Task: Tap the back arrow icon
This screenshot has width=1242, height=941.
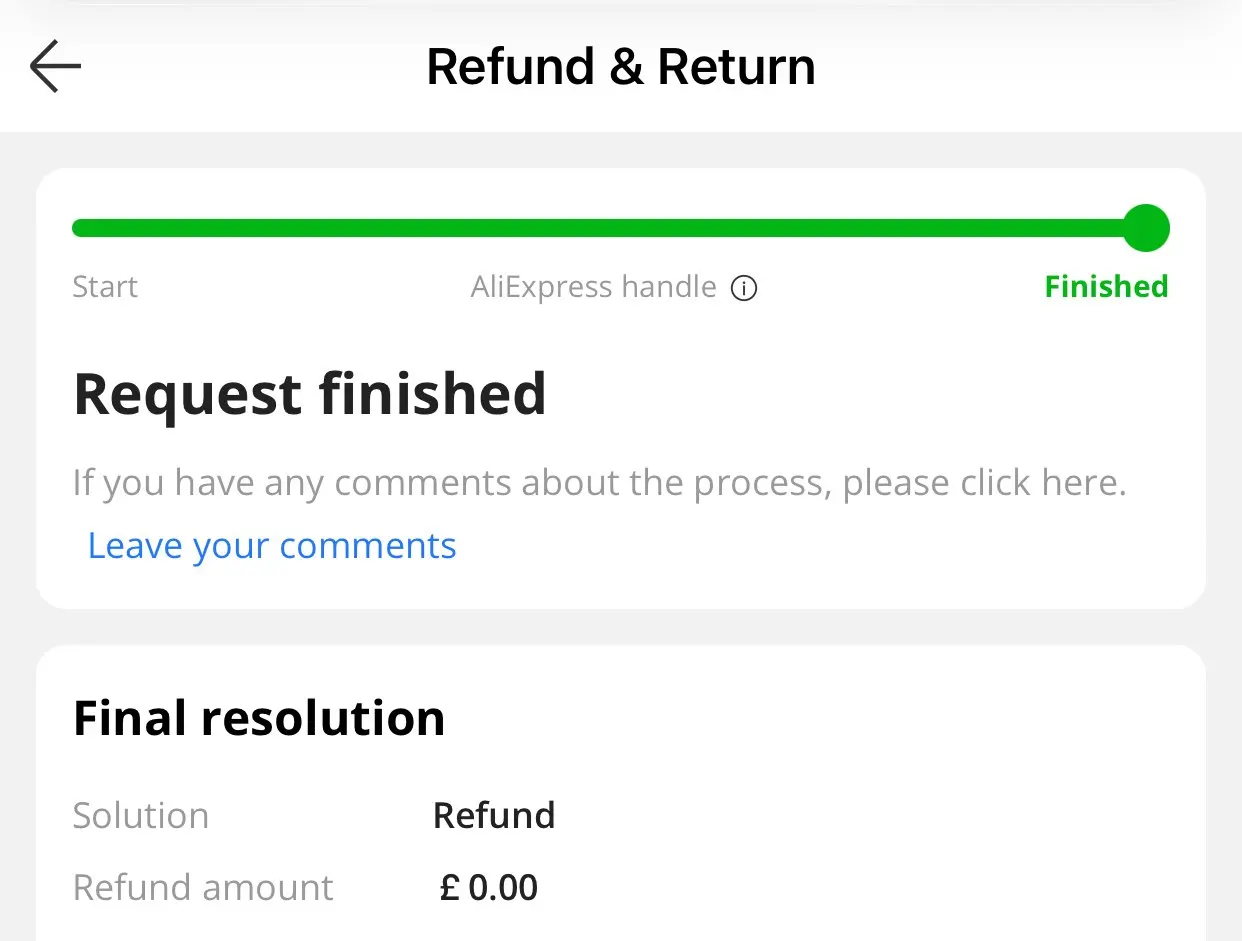Action: tap(55, 67)
